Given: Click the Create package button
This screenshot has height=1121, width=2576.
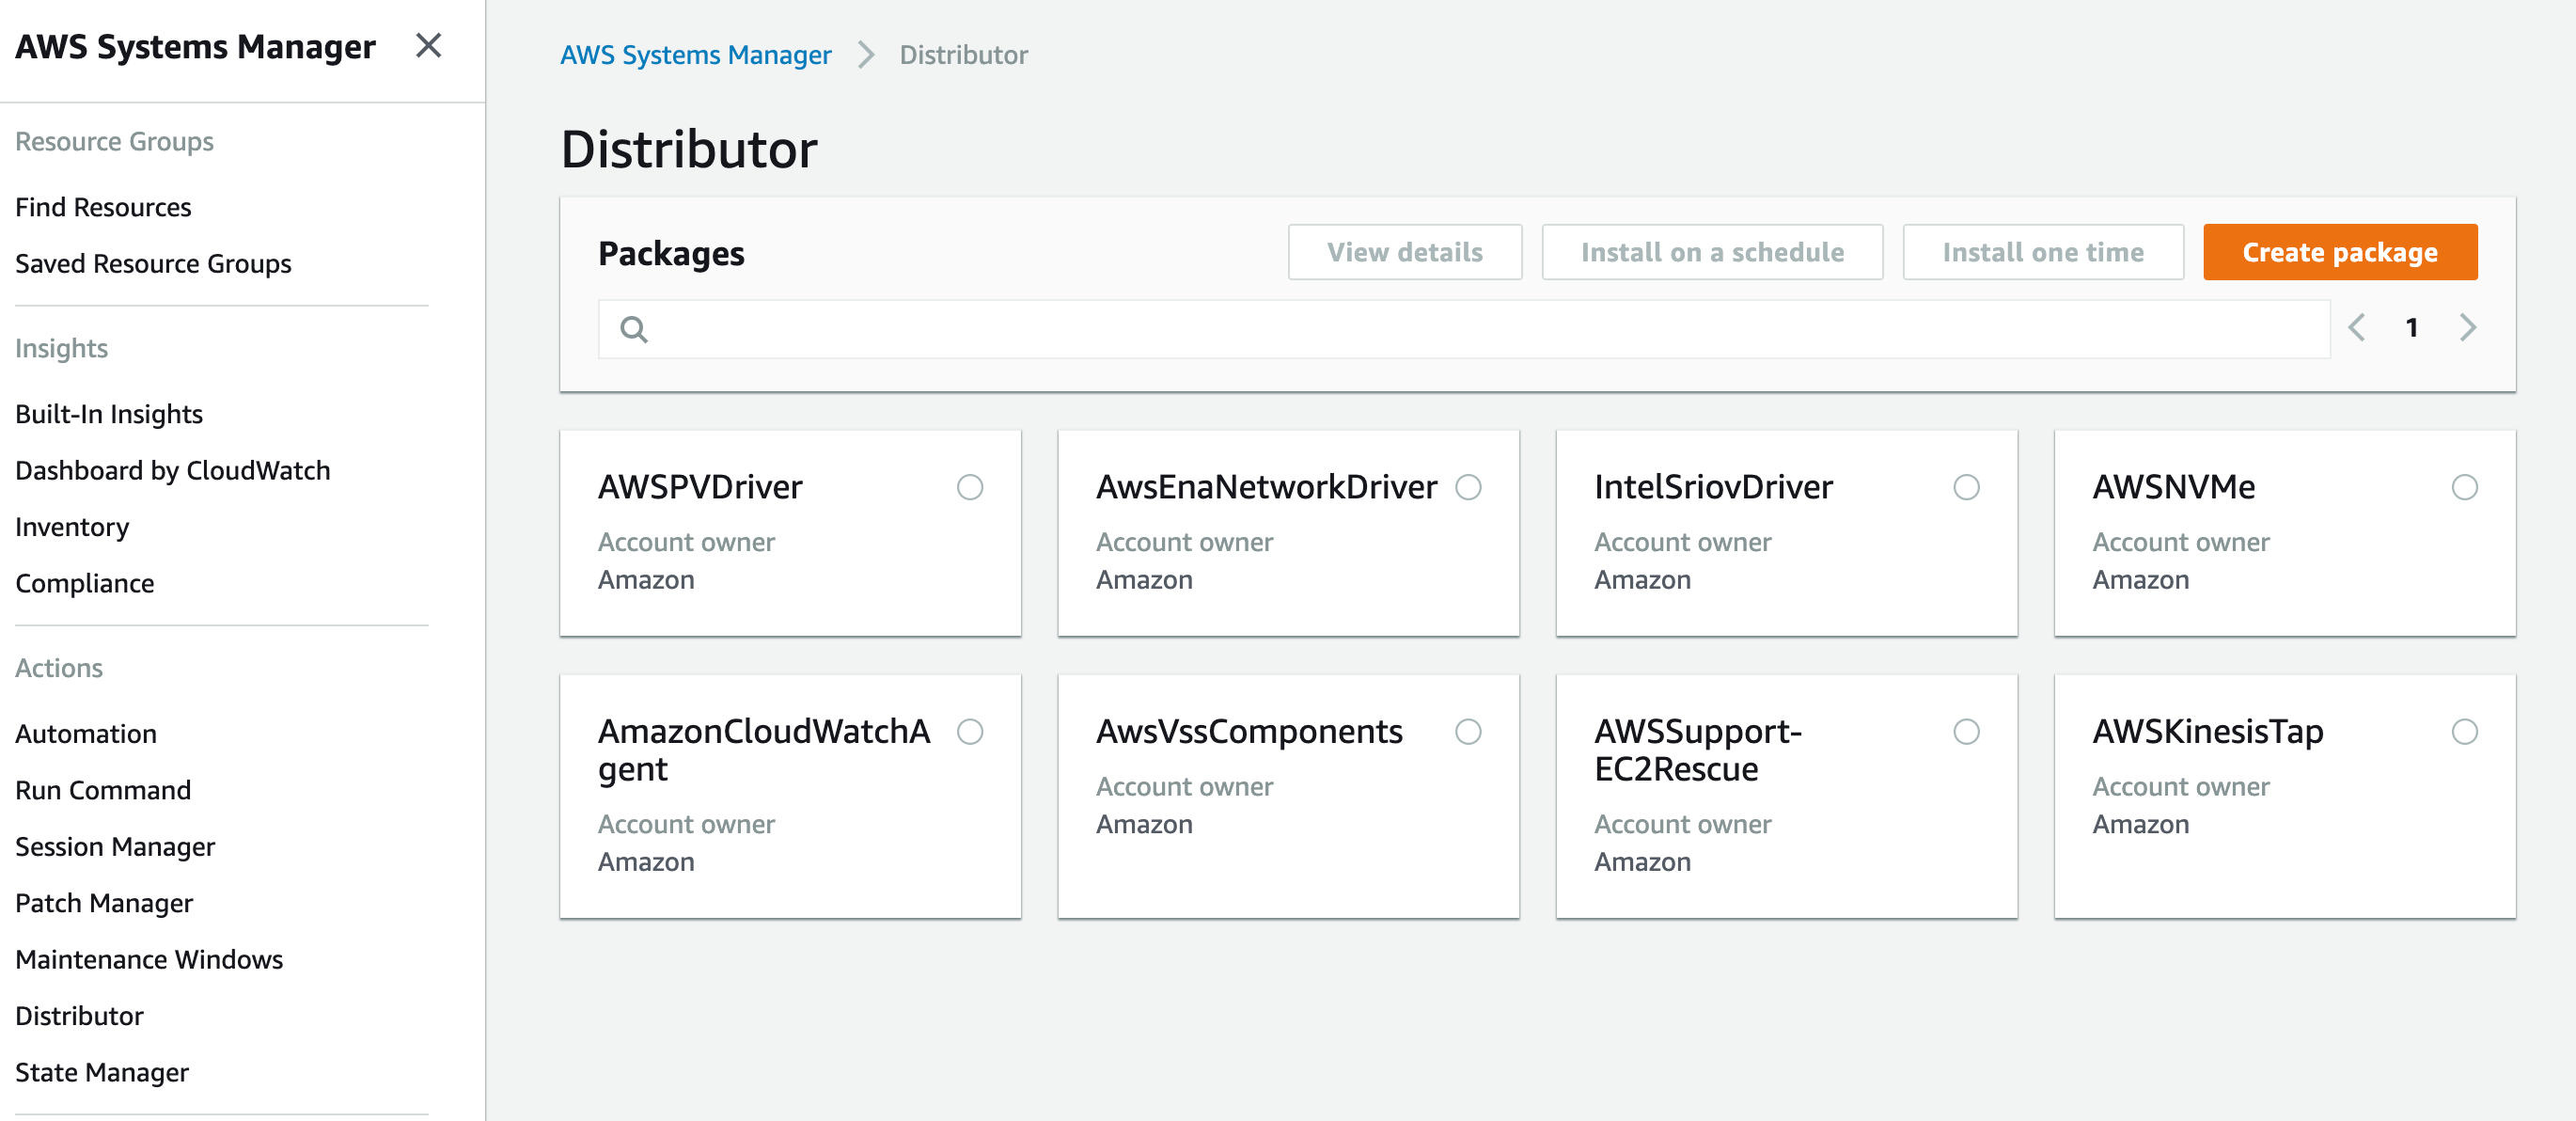Looking at the screenshot, I should 2339,252.
